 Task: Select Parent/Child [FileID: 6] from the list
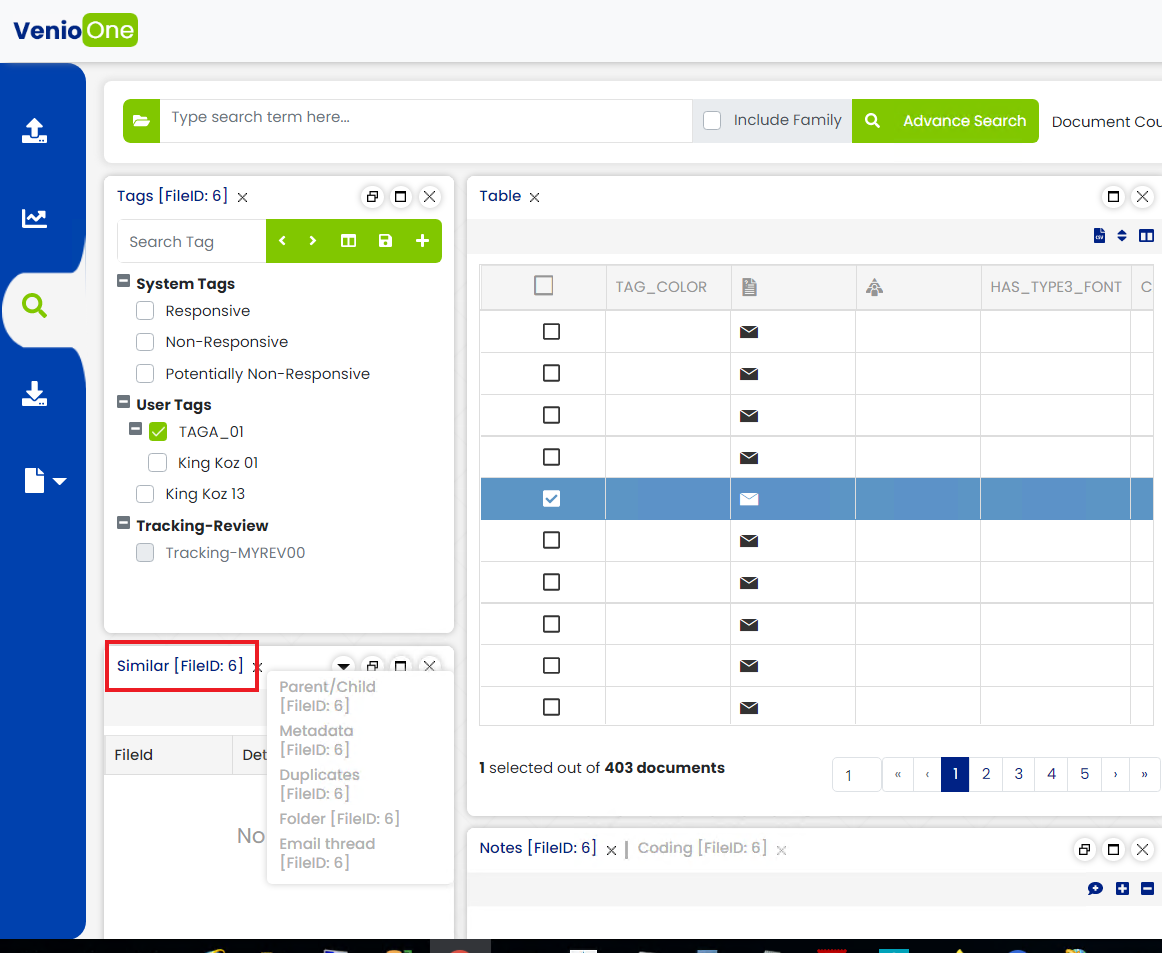pos(328,696)
